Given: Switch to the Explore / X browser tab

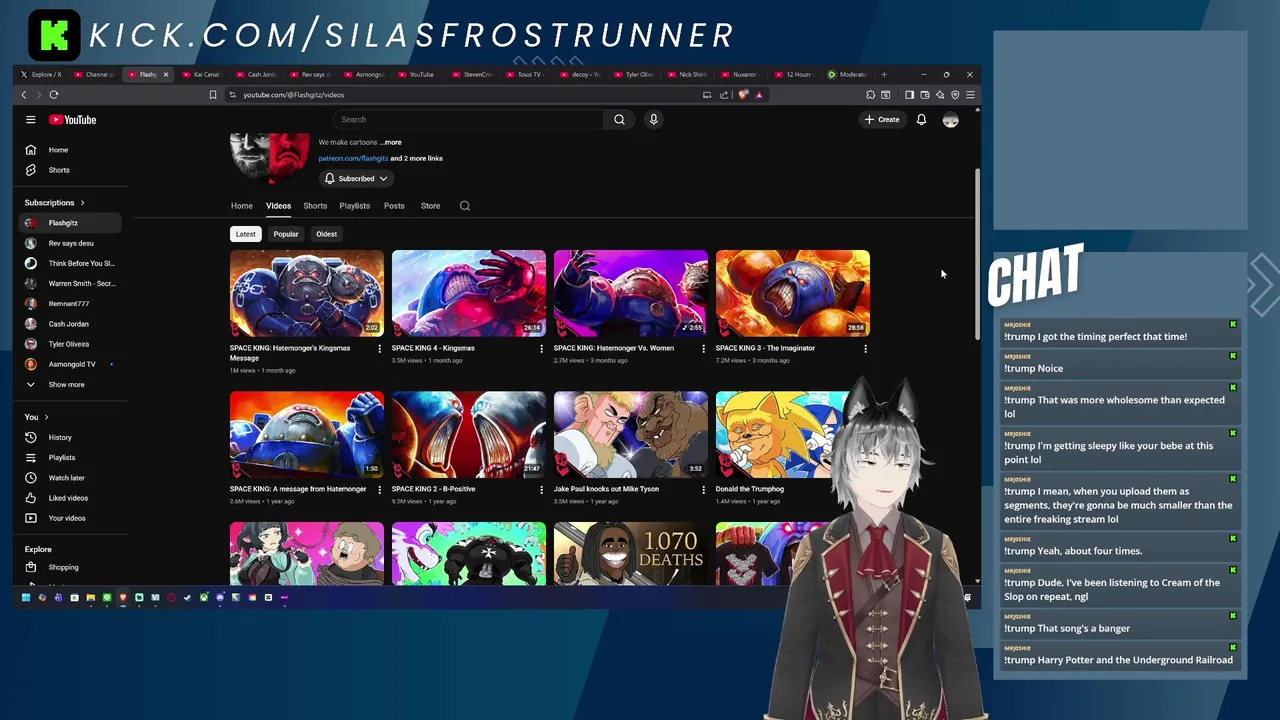Looking at the screenshot, I should pyautogui.click(x=42, y=74).
